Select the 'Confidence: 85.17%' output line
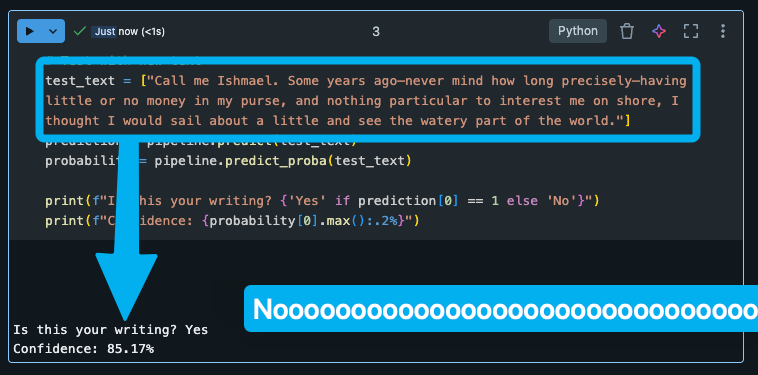 coord(84,348)
